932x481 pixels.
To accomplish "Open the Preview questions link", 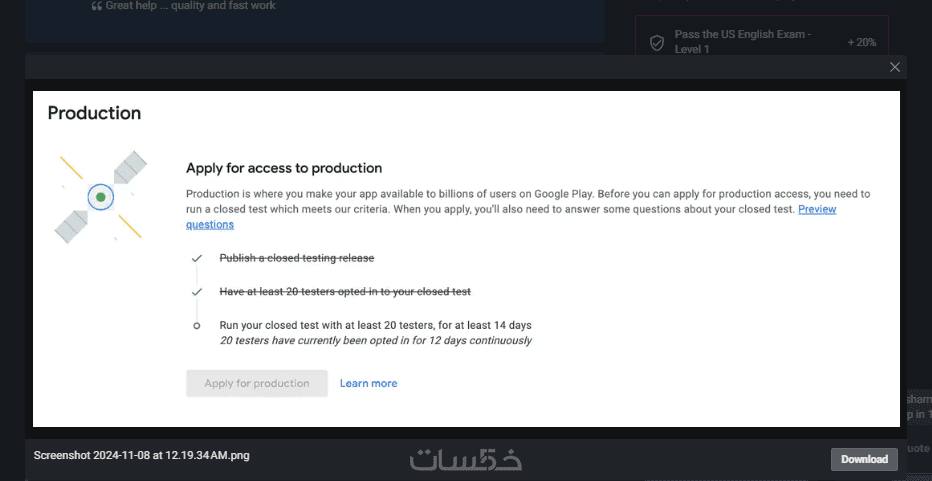I will [816, 210].
